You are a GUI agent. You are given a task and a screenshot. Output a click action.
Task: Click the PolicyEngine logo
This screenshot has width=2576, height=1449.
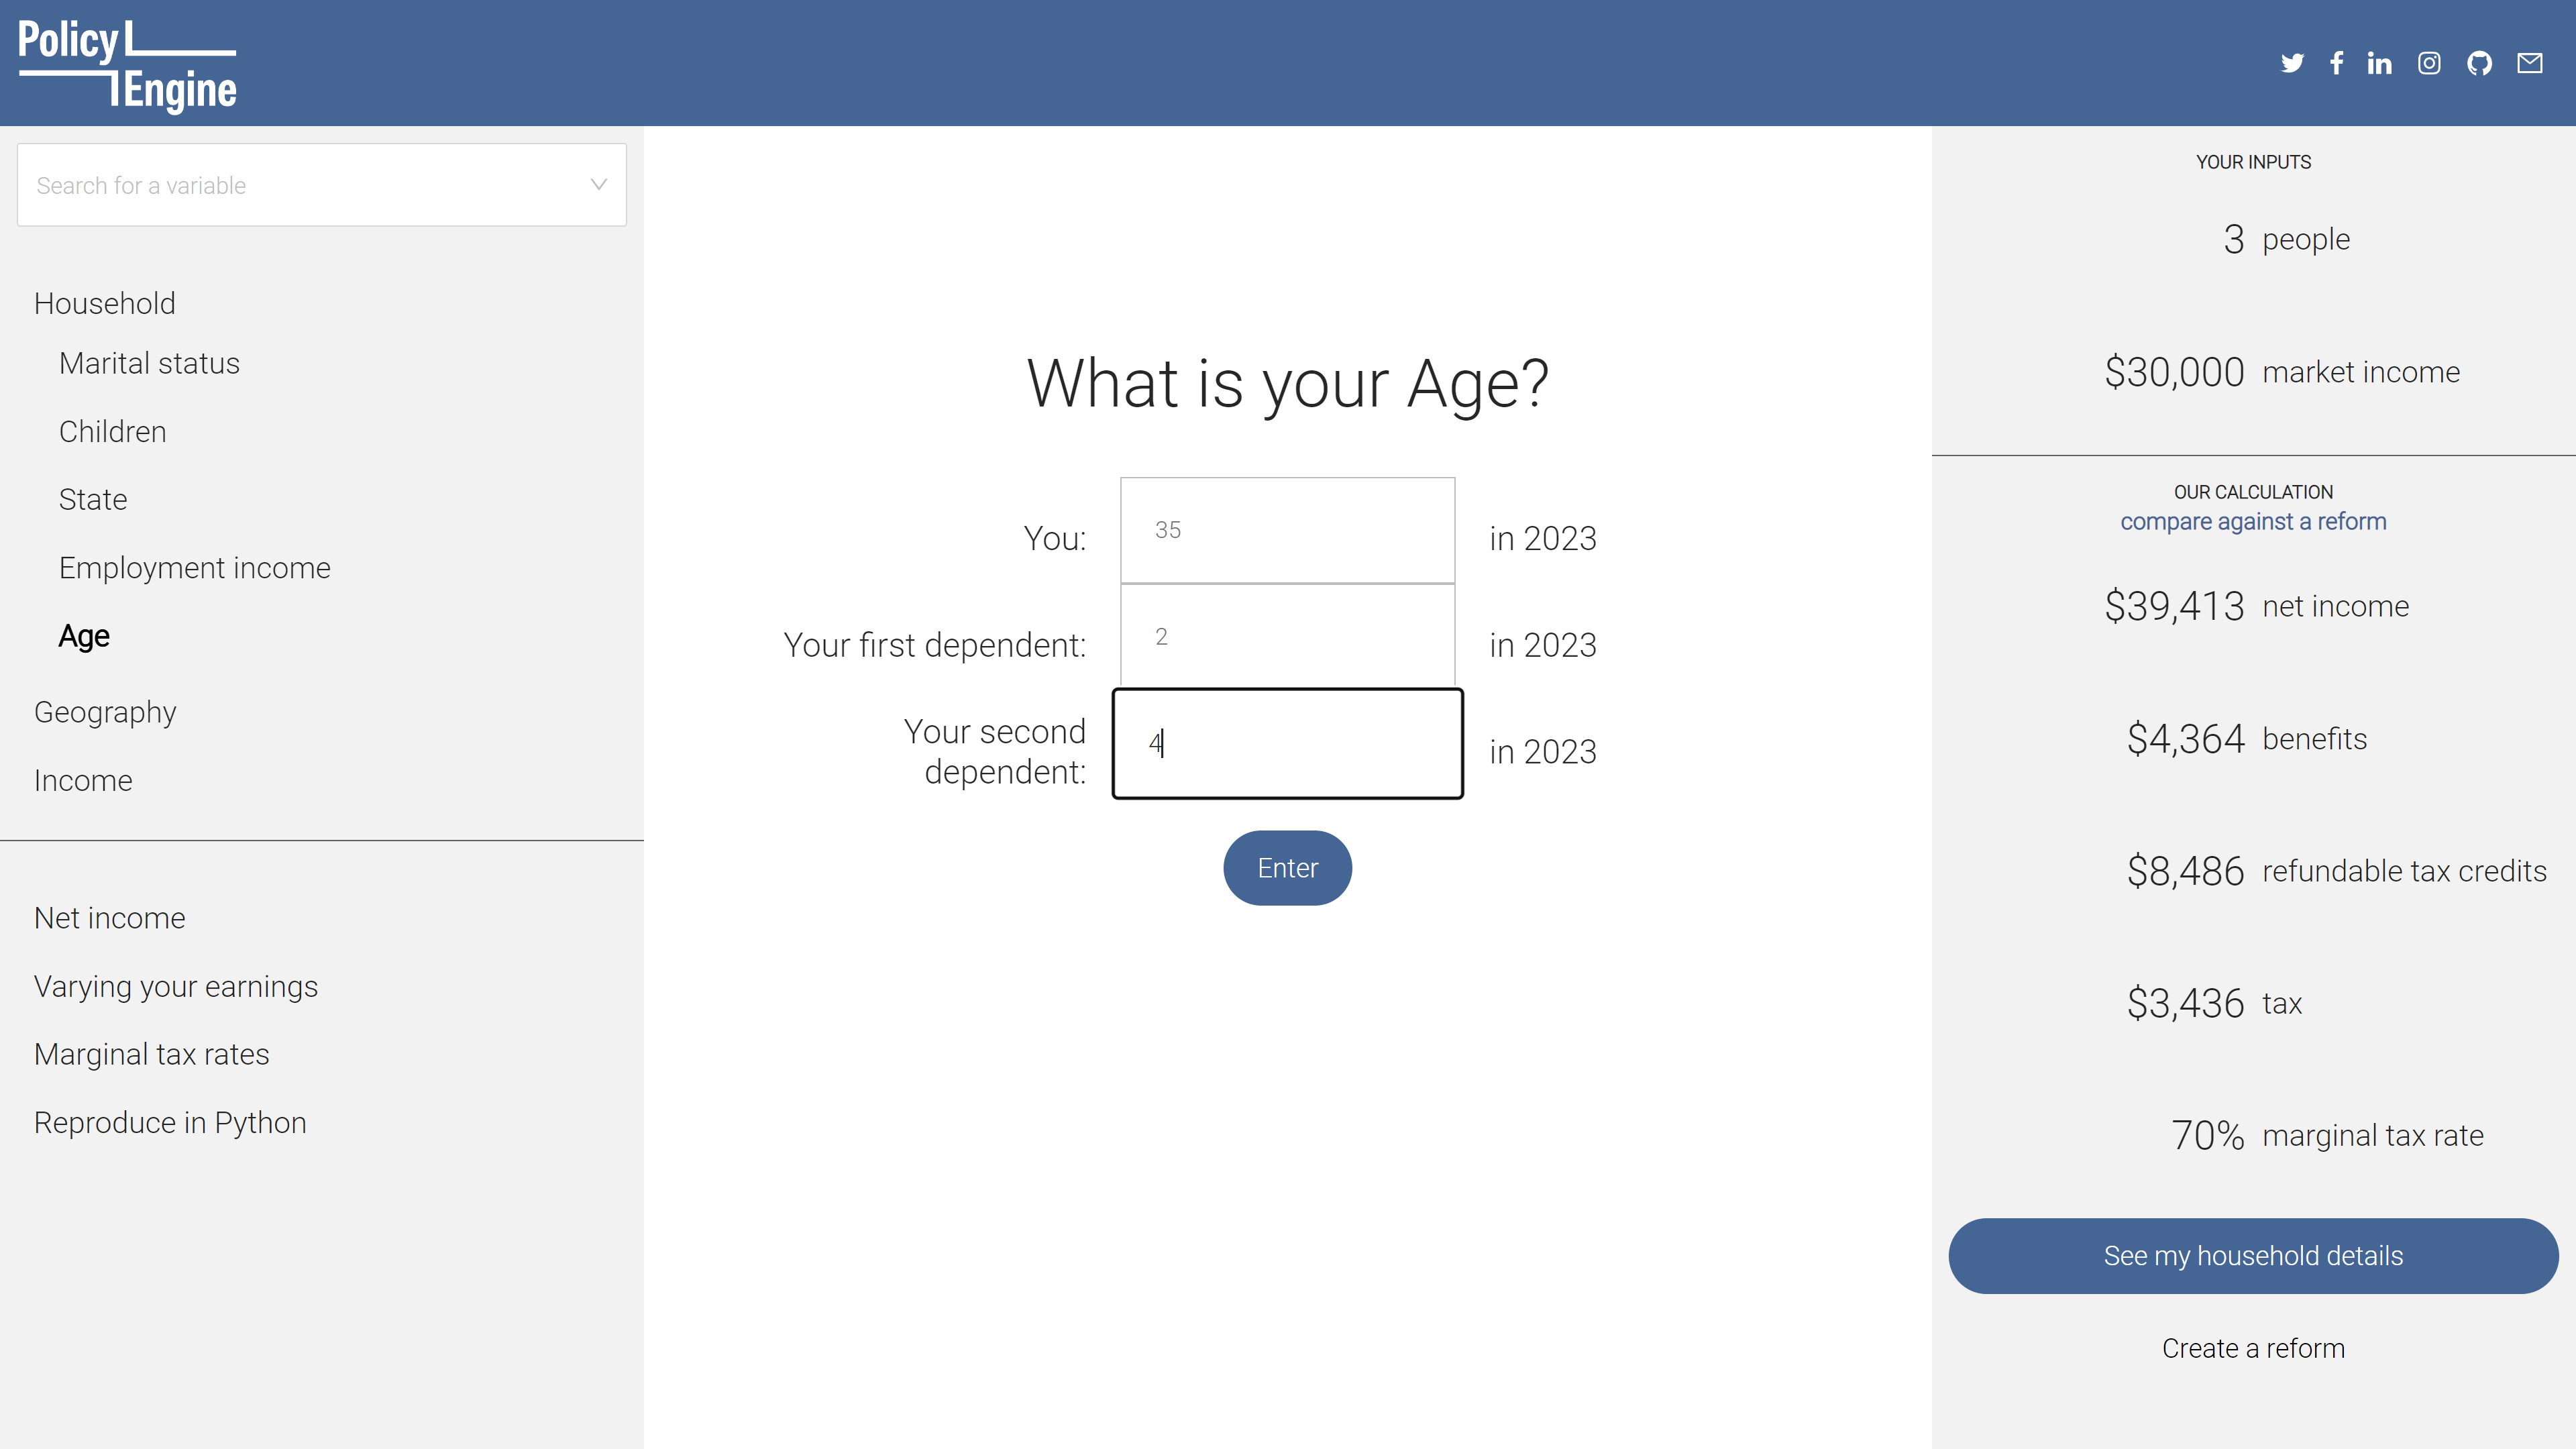click(x=127, y=64)
